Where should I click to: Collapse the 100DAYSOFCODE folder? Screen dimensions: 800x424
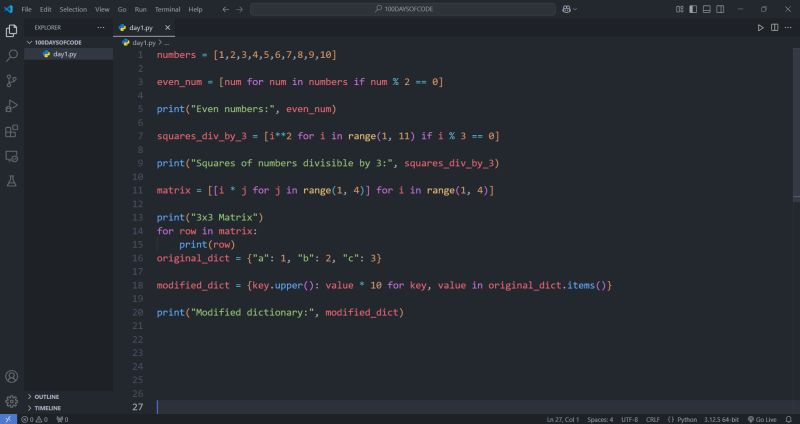[x=58, y=43]
